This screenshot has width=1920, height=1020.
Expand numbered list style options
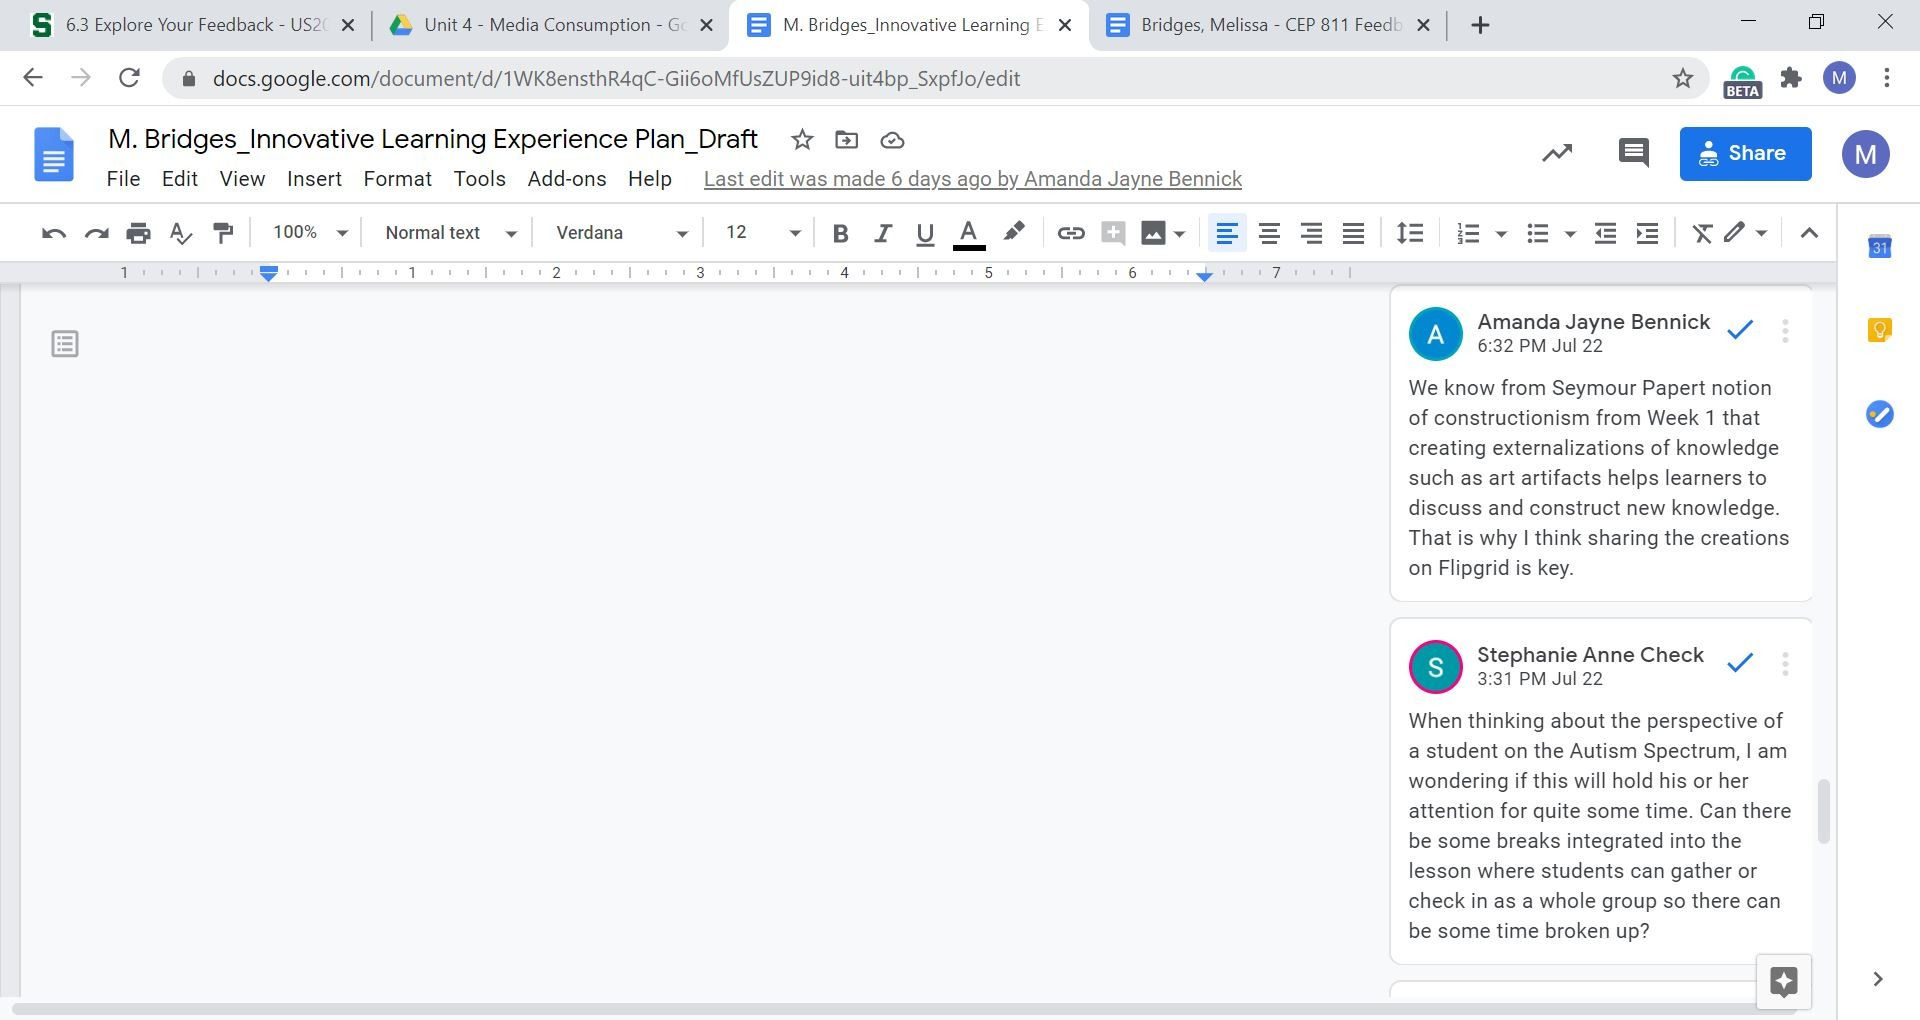point(1500,234)
